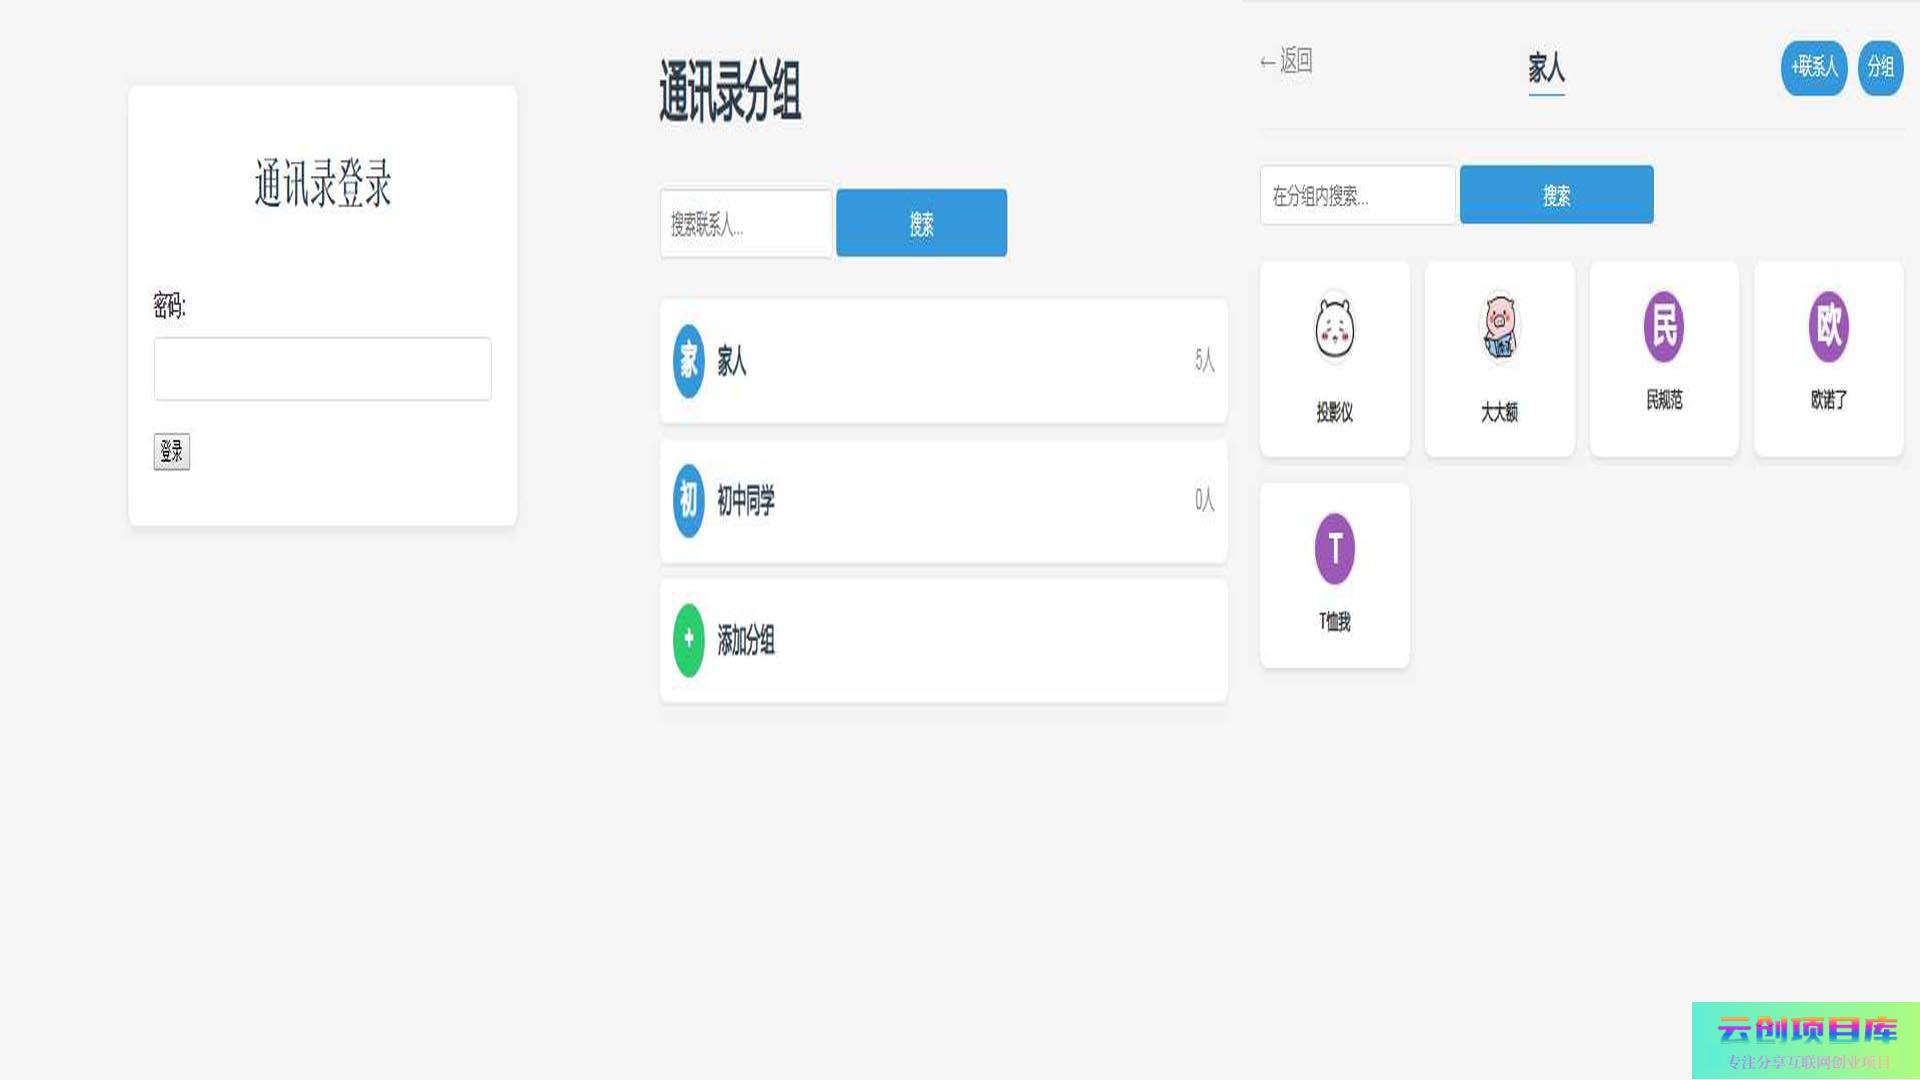Click the 在分组内搜索 input box
The height and width of the screenshot is (1080, 1920).
click(1356, 195)
